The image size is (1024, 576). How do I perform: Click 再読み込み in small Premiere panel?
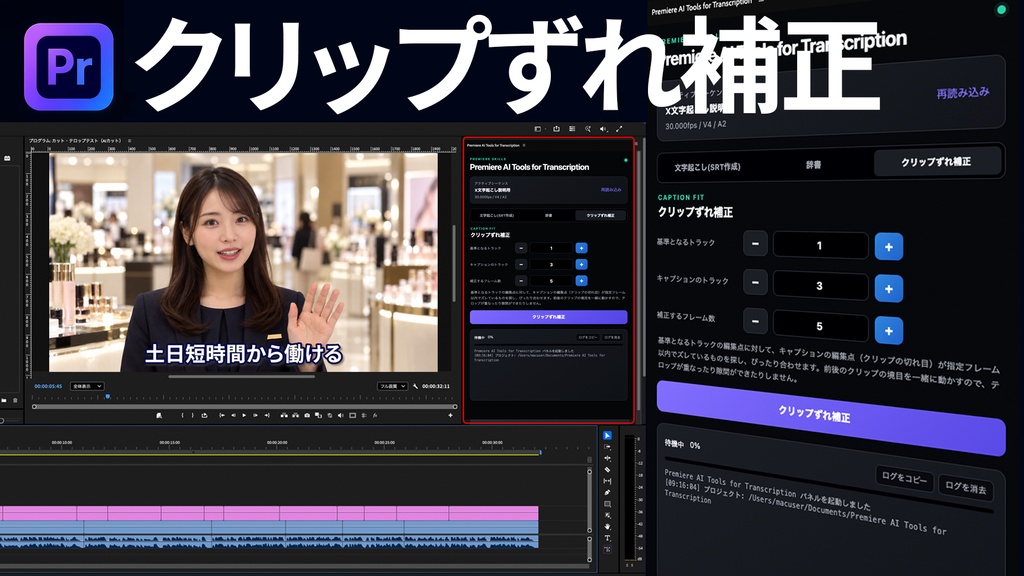(611, 190)
